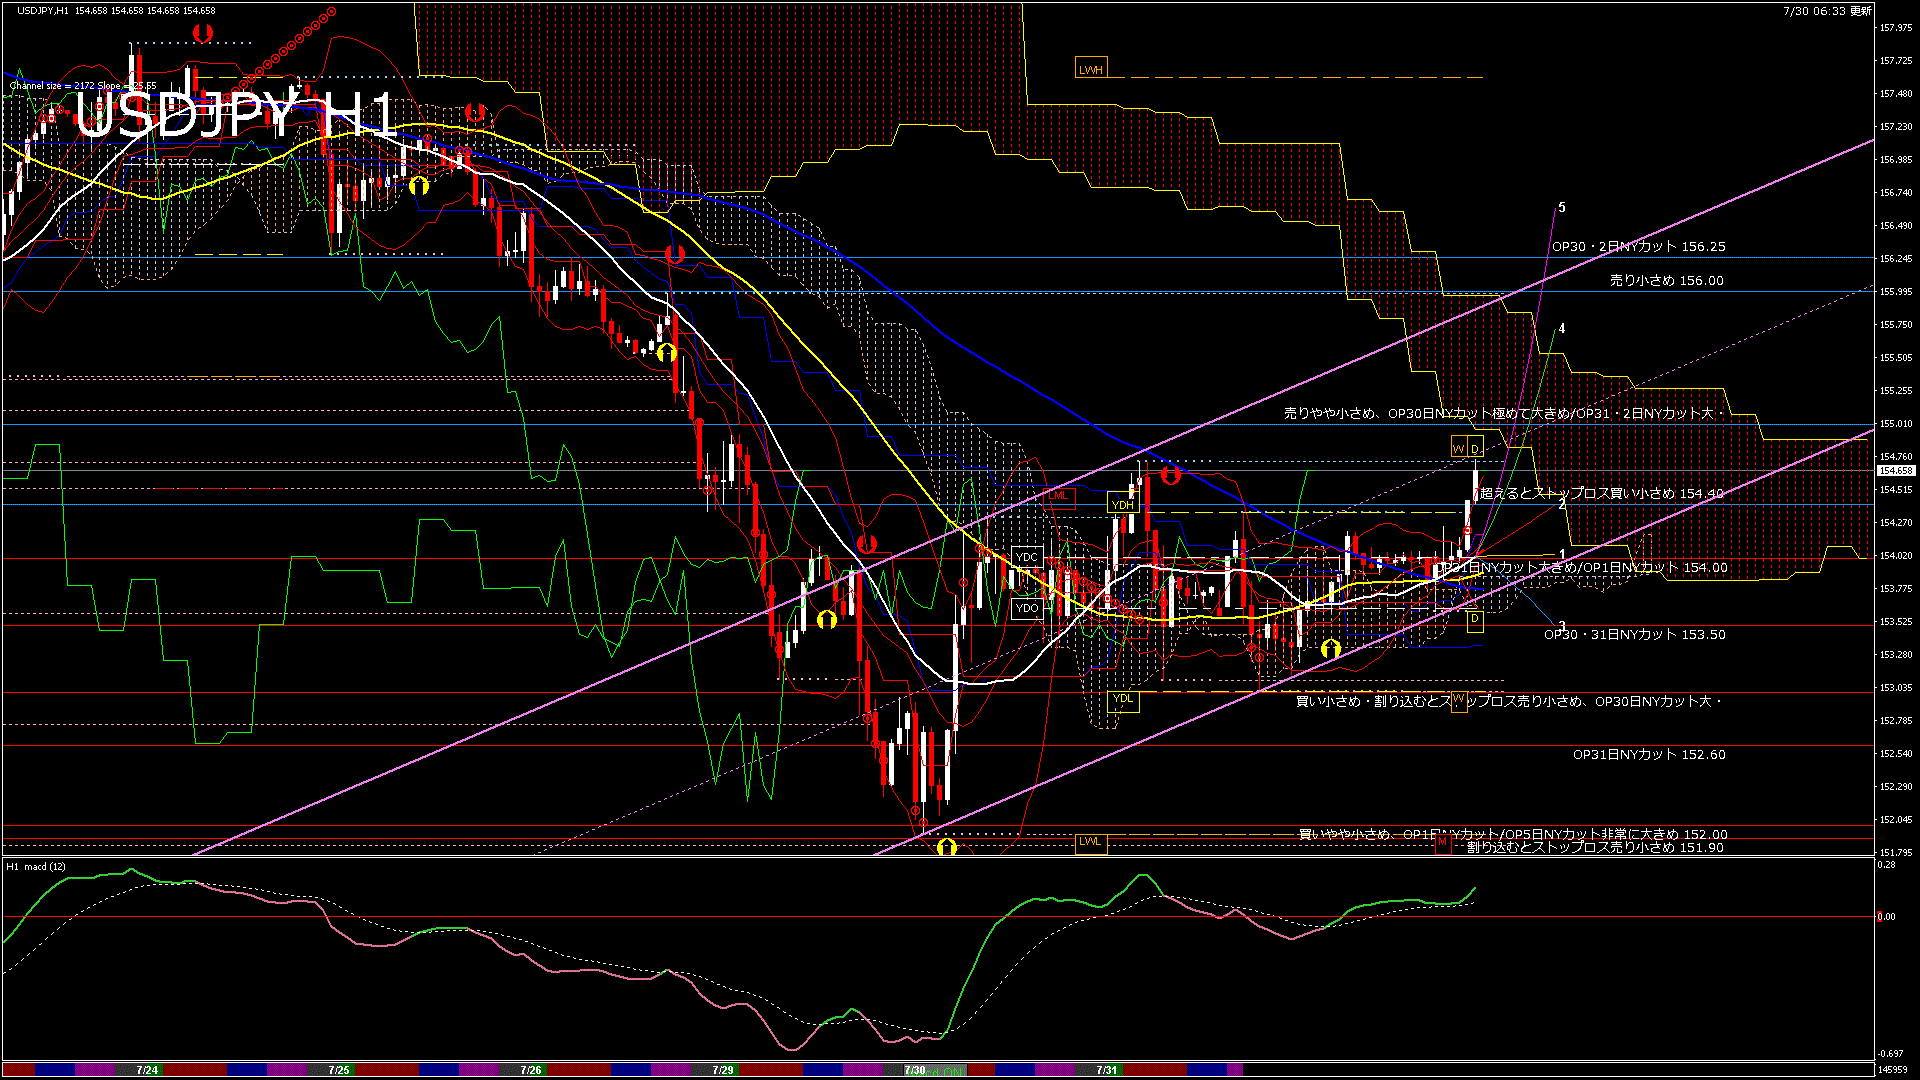Click the LWL last-week-low label

(1090, 841)
